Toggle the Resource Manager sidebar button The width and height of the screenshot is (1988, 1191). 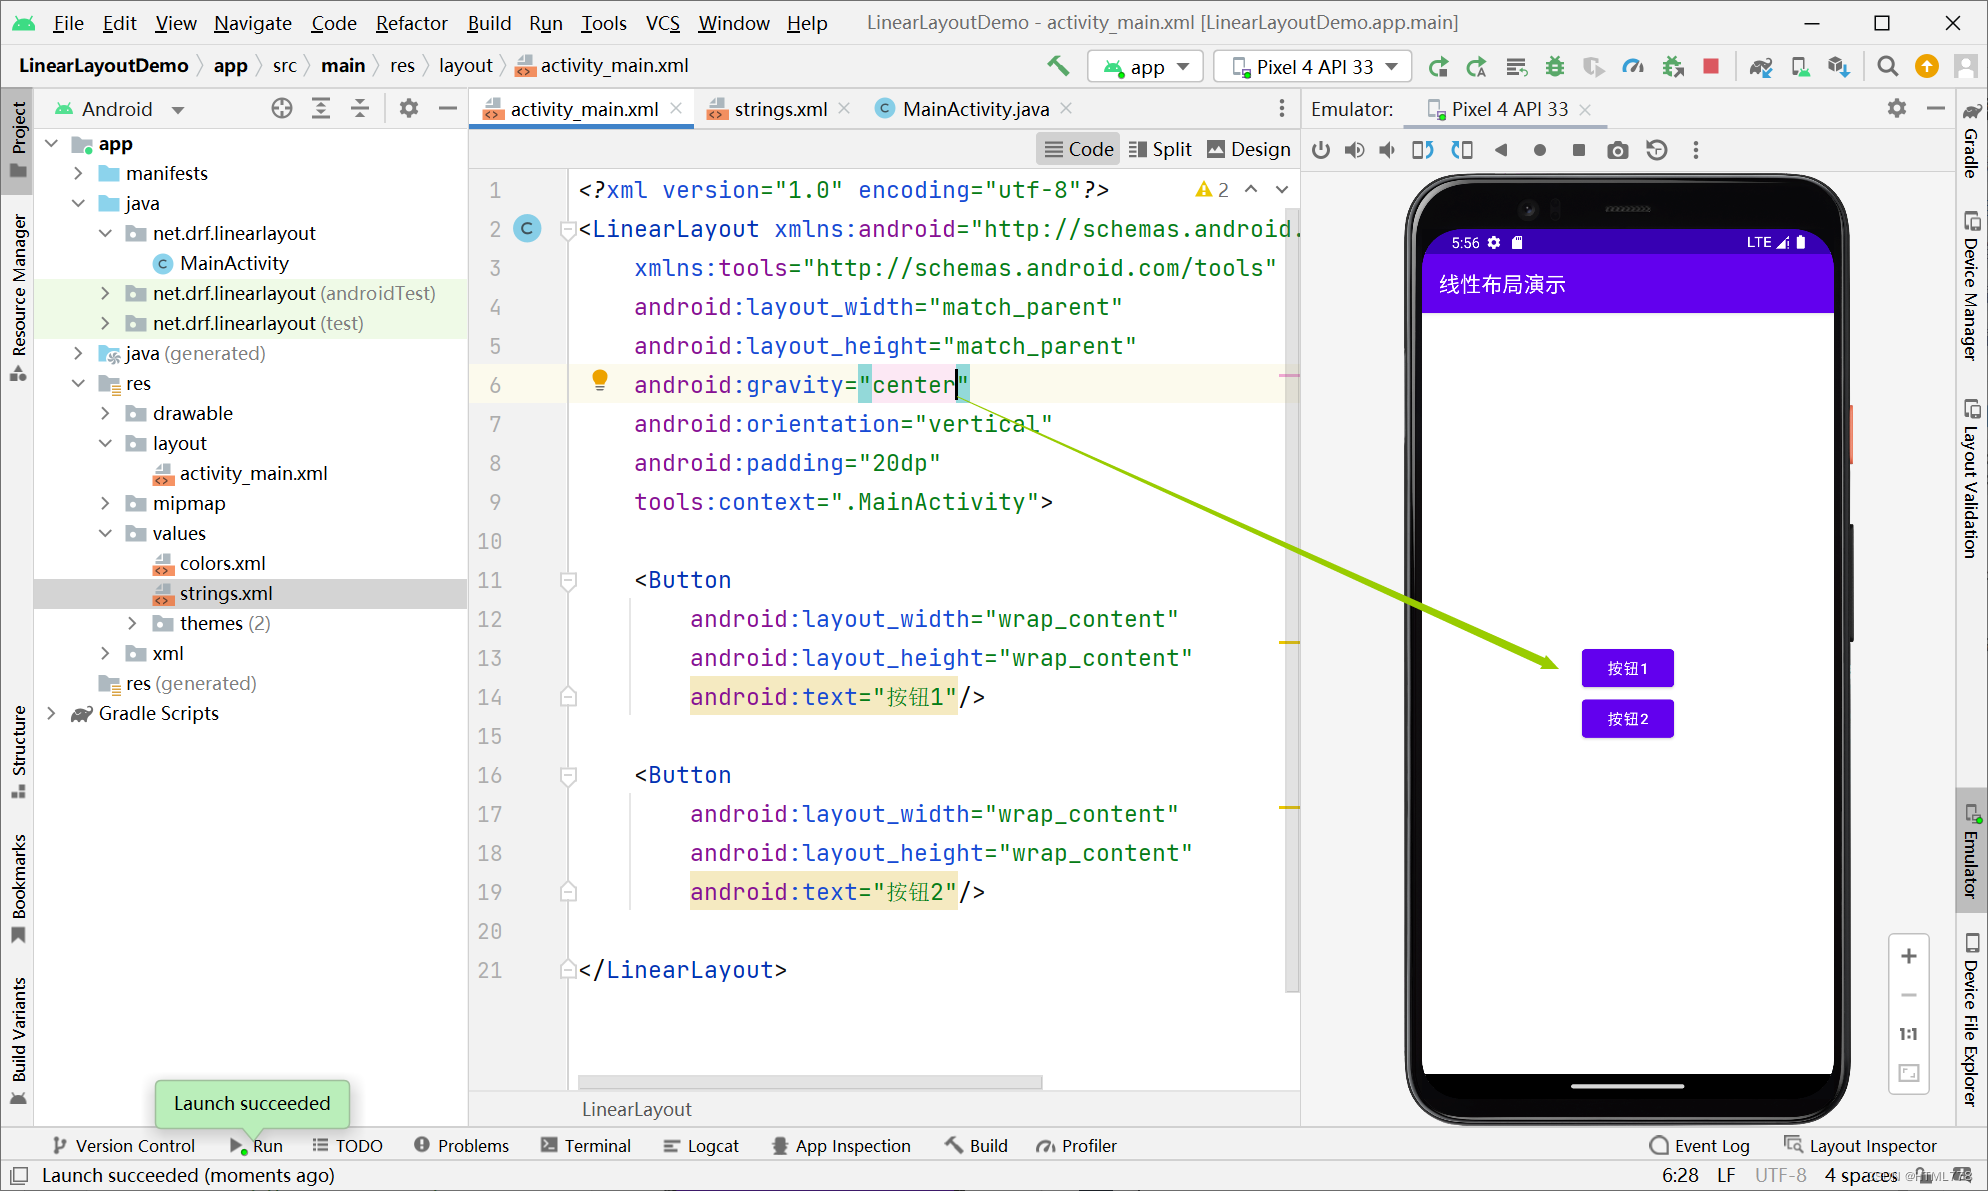[18, 297]
